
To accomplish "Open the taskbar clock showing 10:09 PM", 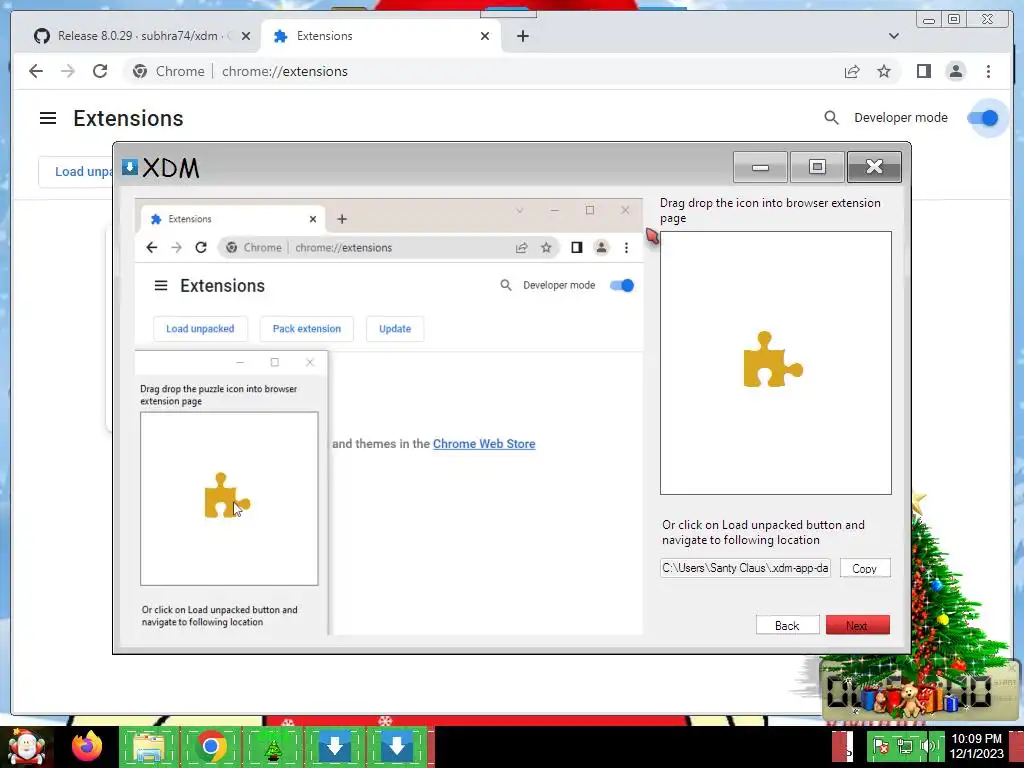I will point(976,746).
